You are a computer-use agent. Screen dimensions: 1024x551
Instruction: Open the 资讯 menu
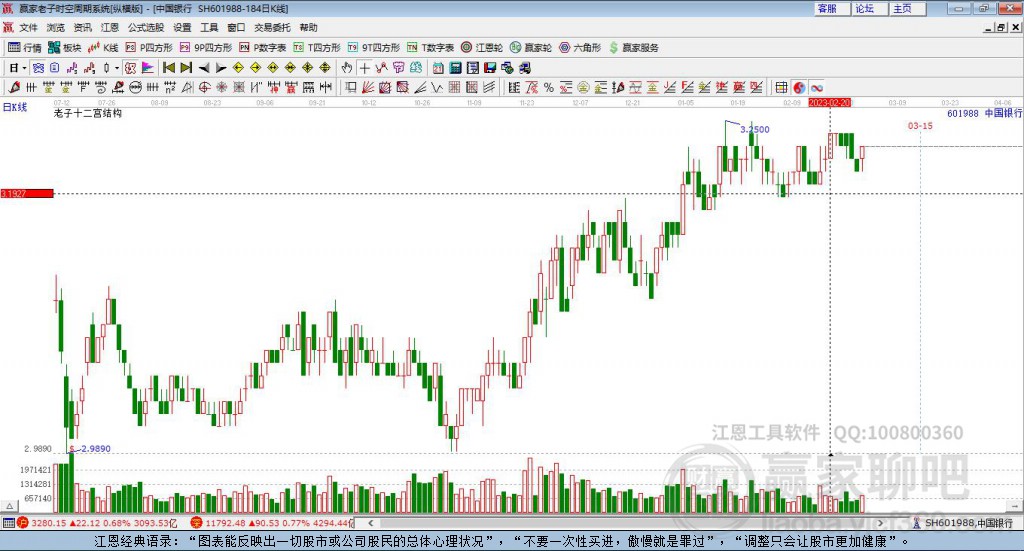point(82,27)
